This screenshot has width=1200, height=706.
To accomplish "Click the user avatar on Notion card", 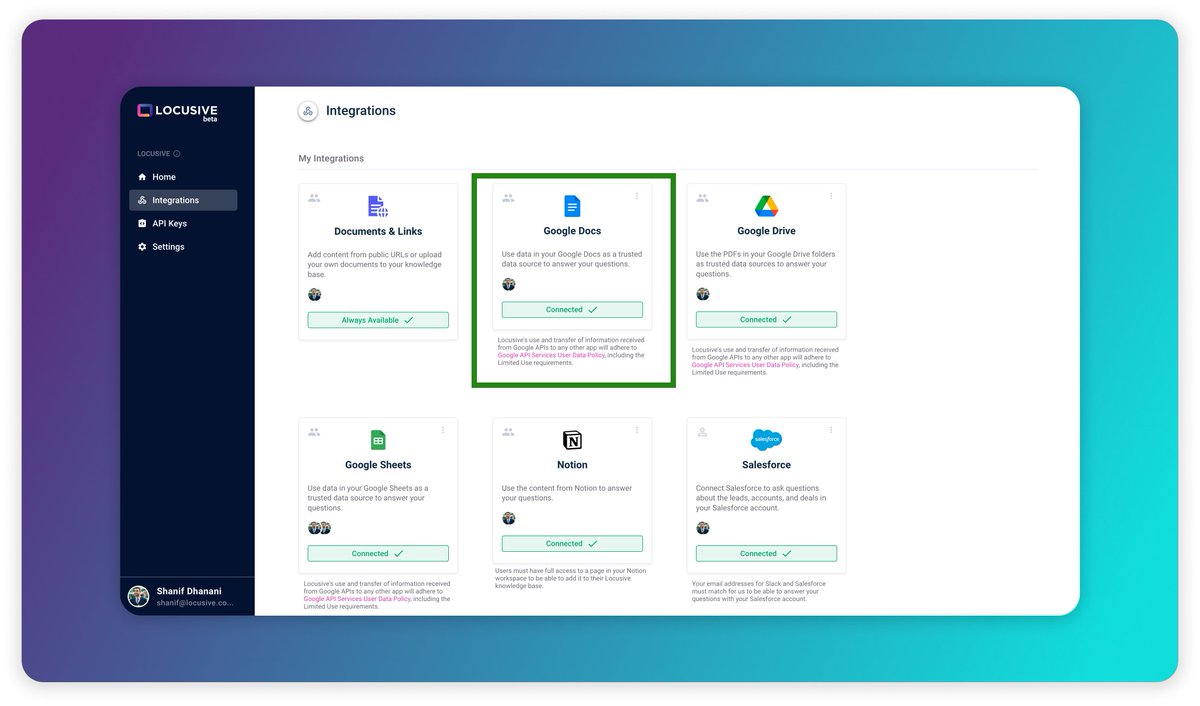I will click(508, 518).
